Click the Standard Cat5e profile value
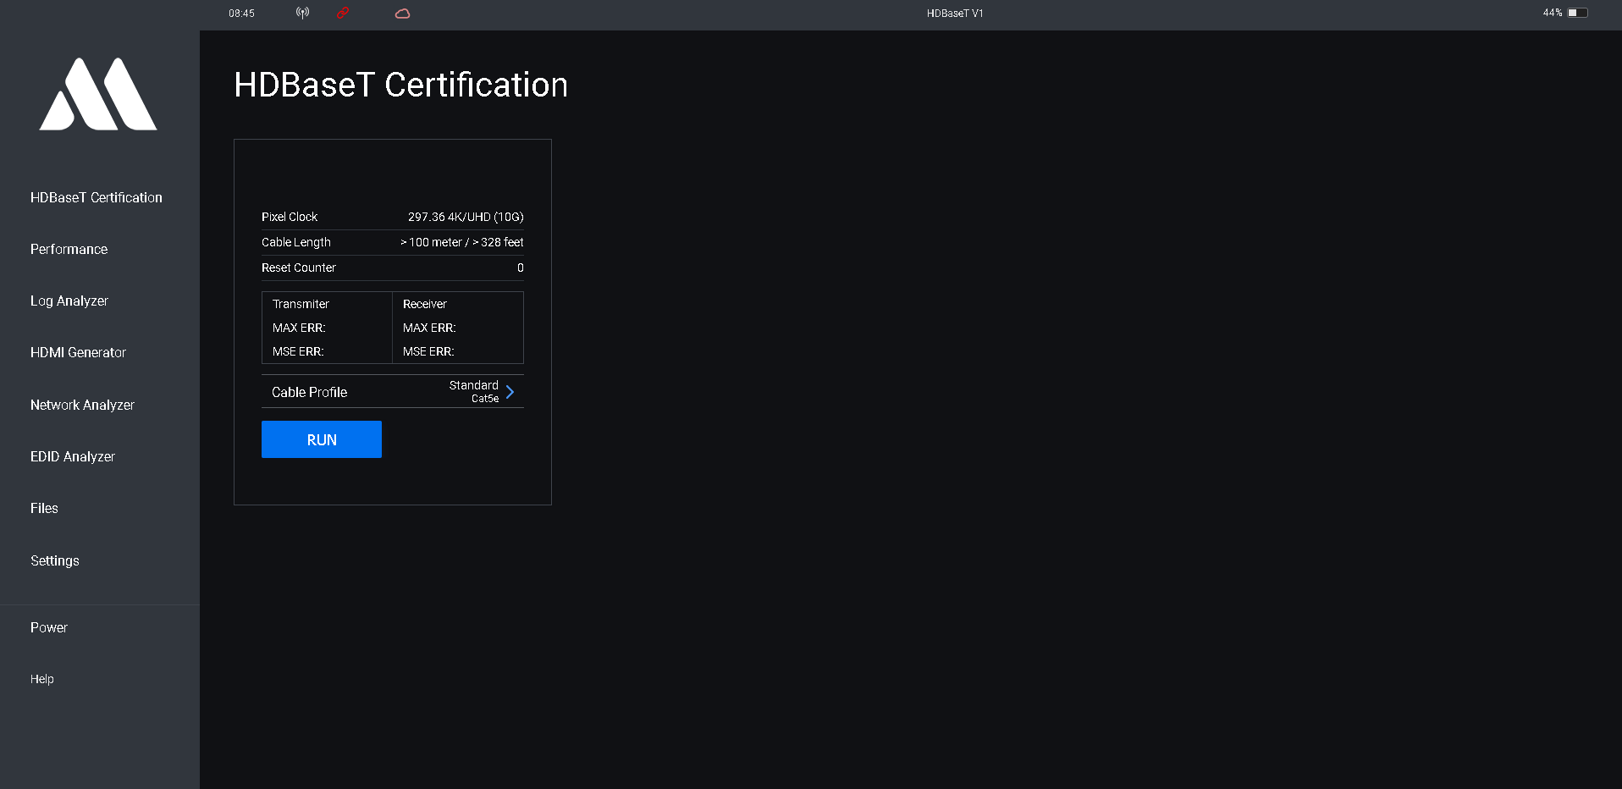 (x=474, y=392)
